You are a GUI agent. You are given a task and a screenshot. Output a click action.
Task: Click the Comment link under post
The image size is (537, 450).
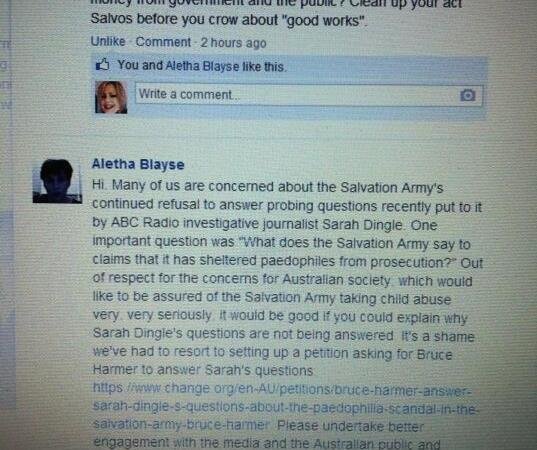pos(163,42)
